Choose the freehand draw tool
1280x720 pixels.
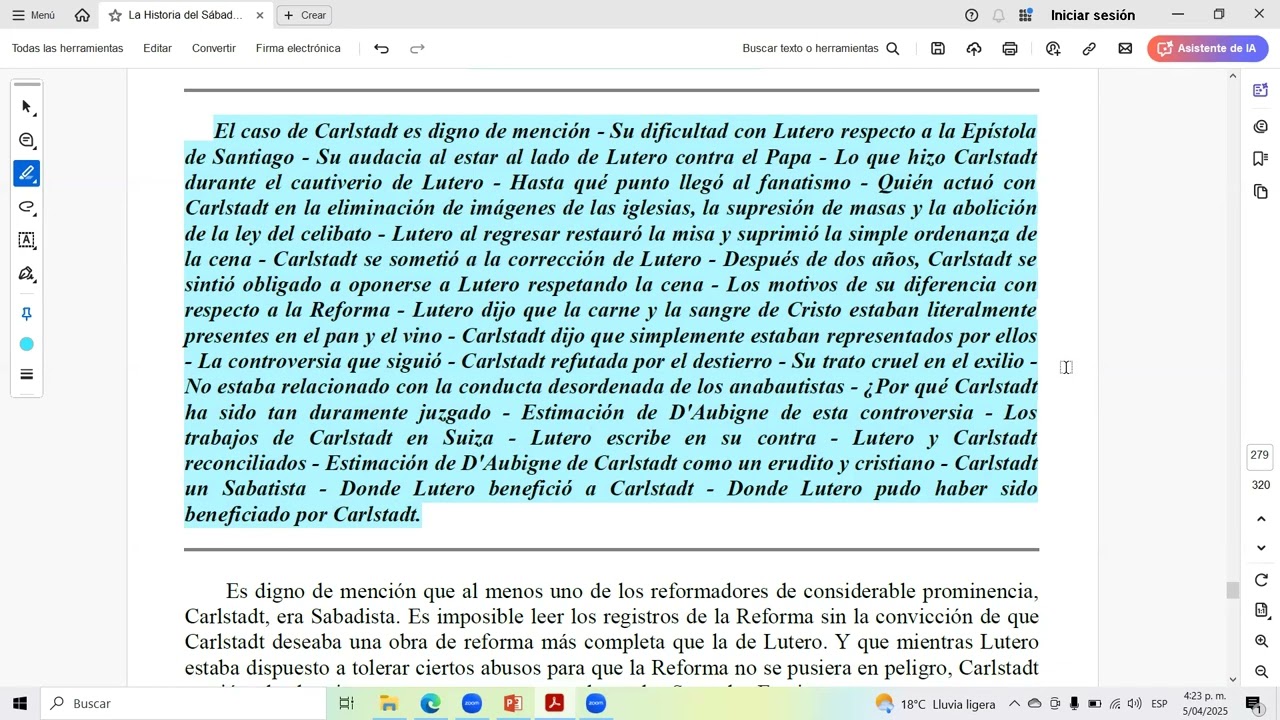click(27, 207)
